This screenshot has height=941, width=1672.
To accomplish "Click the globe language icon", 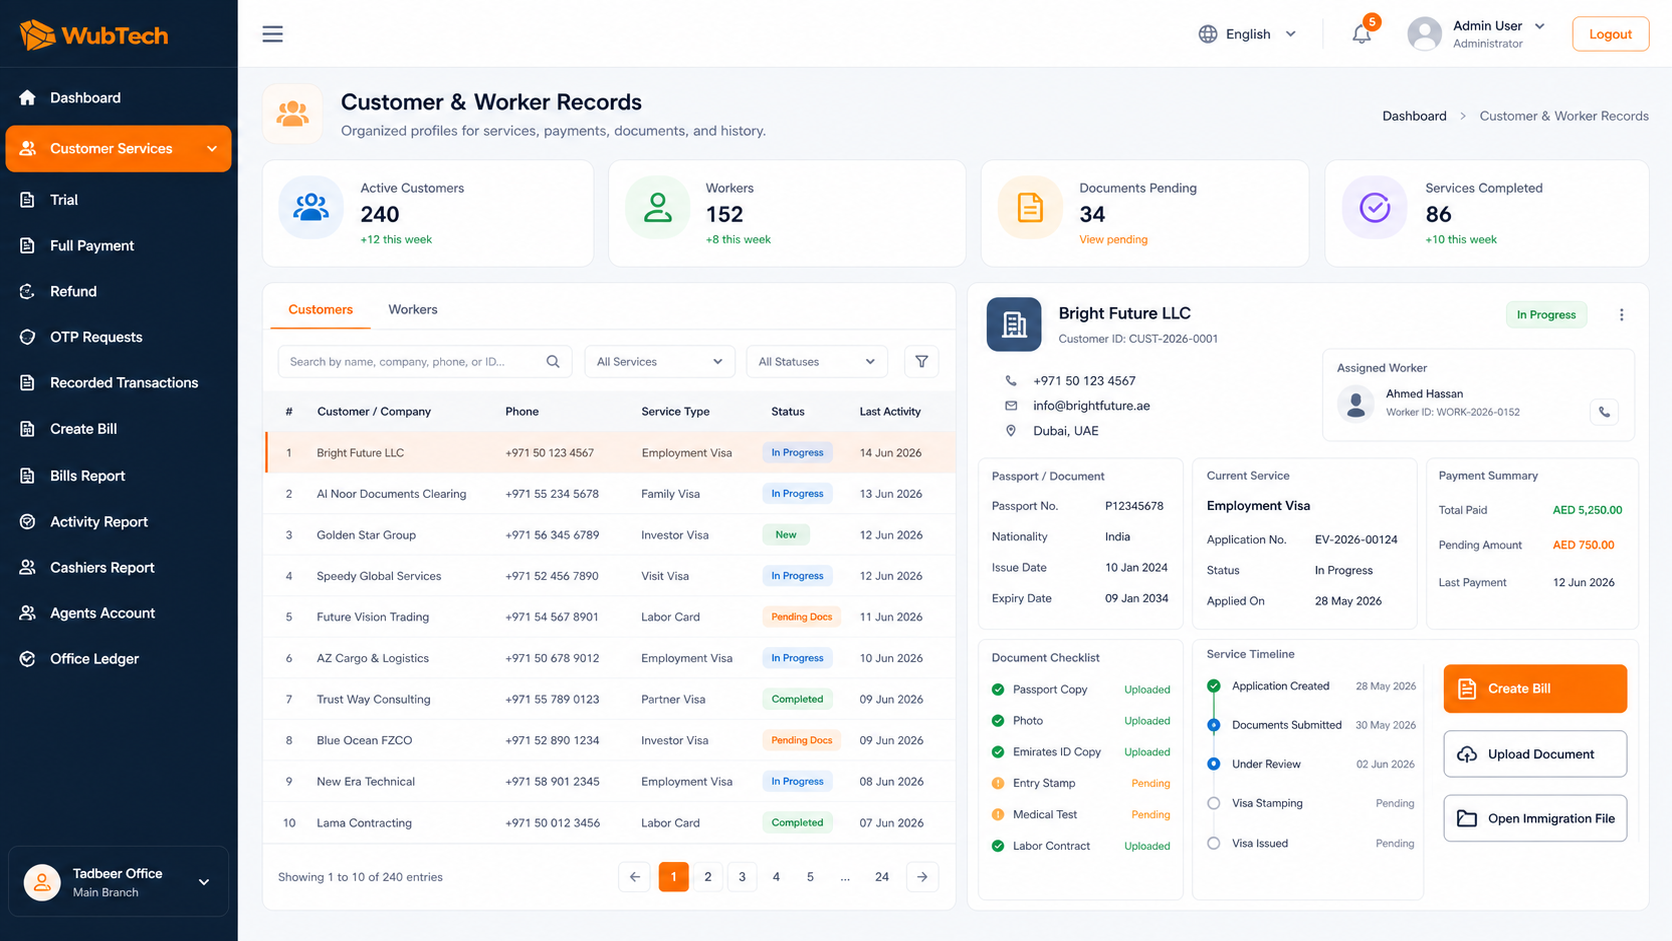I will pos(1208,34).
